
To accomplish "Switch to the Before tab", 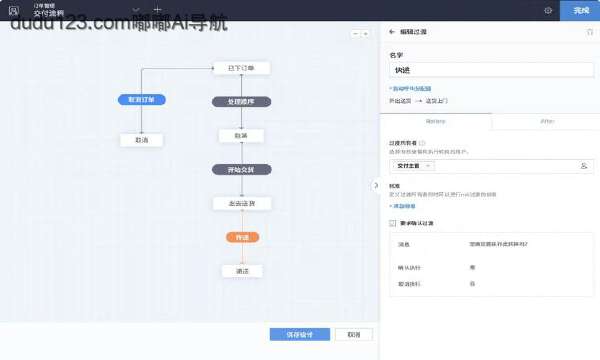I will coord(435,121).
